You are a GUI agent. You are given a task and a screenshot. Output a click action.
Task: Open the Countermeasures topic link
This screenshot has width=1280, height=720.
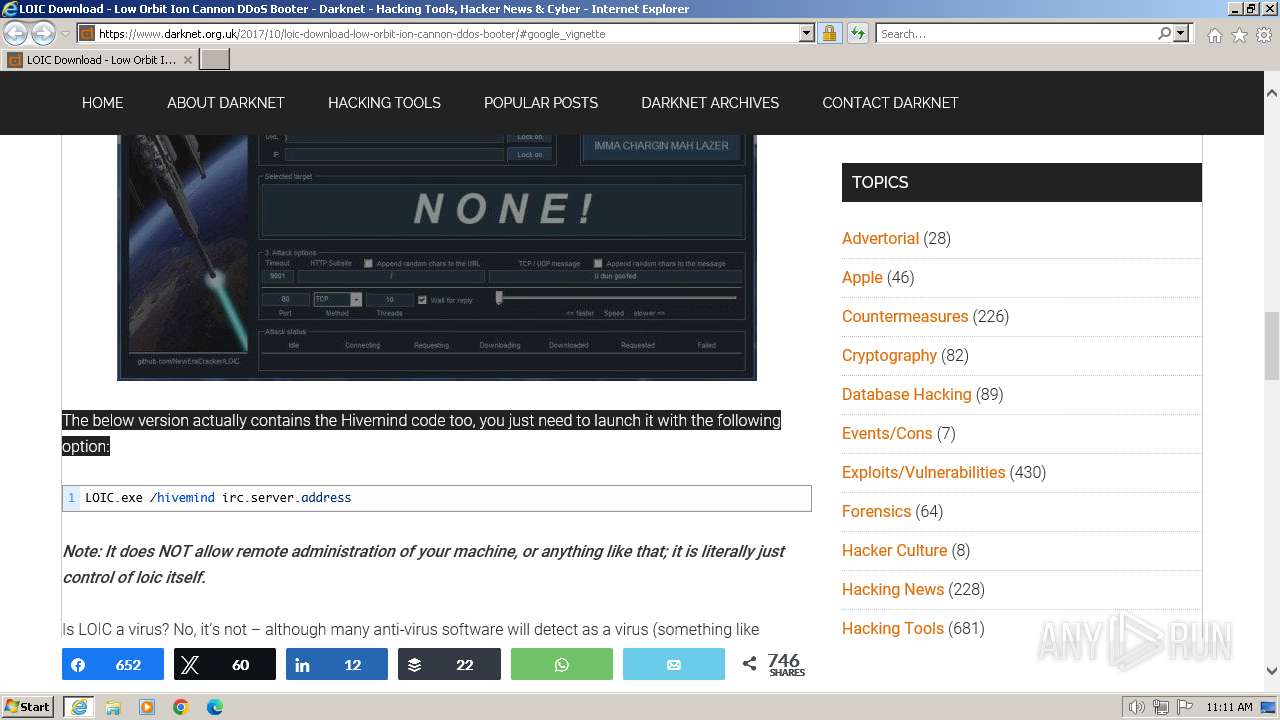coord(905,316)
